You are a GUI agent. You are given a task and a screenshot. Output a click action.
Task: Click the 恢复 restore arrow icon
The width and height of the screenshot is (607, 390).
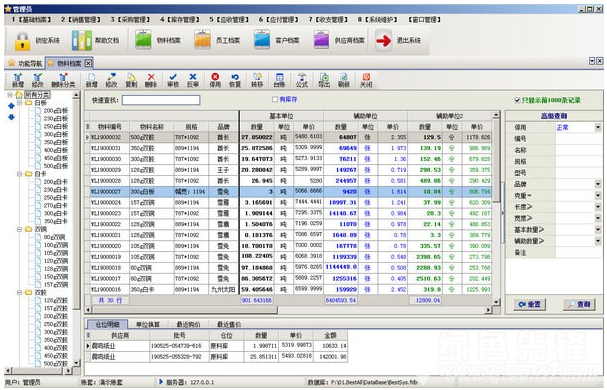[x=235, y=80]
